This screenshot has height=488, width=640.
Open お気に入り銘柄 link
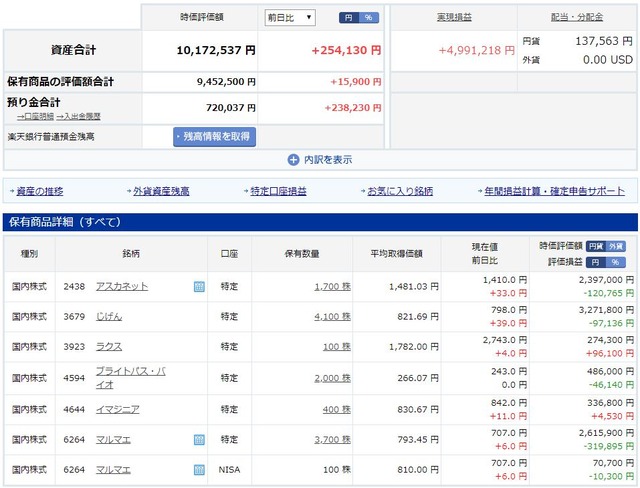(x=400, y=191)
